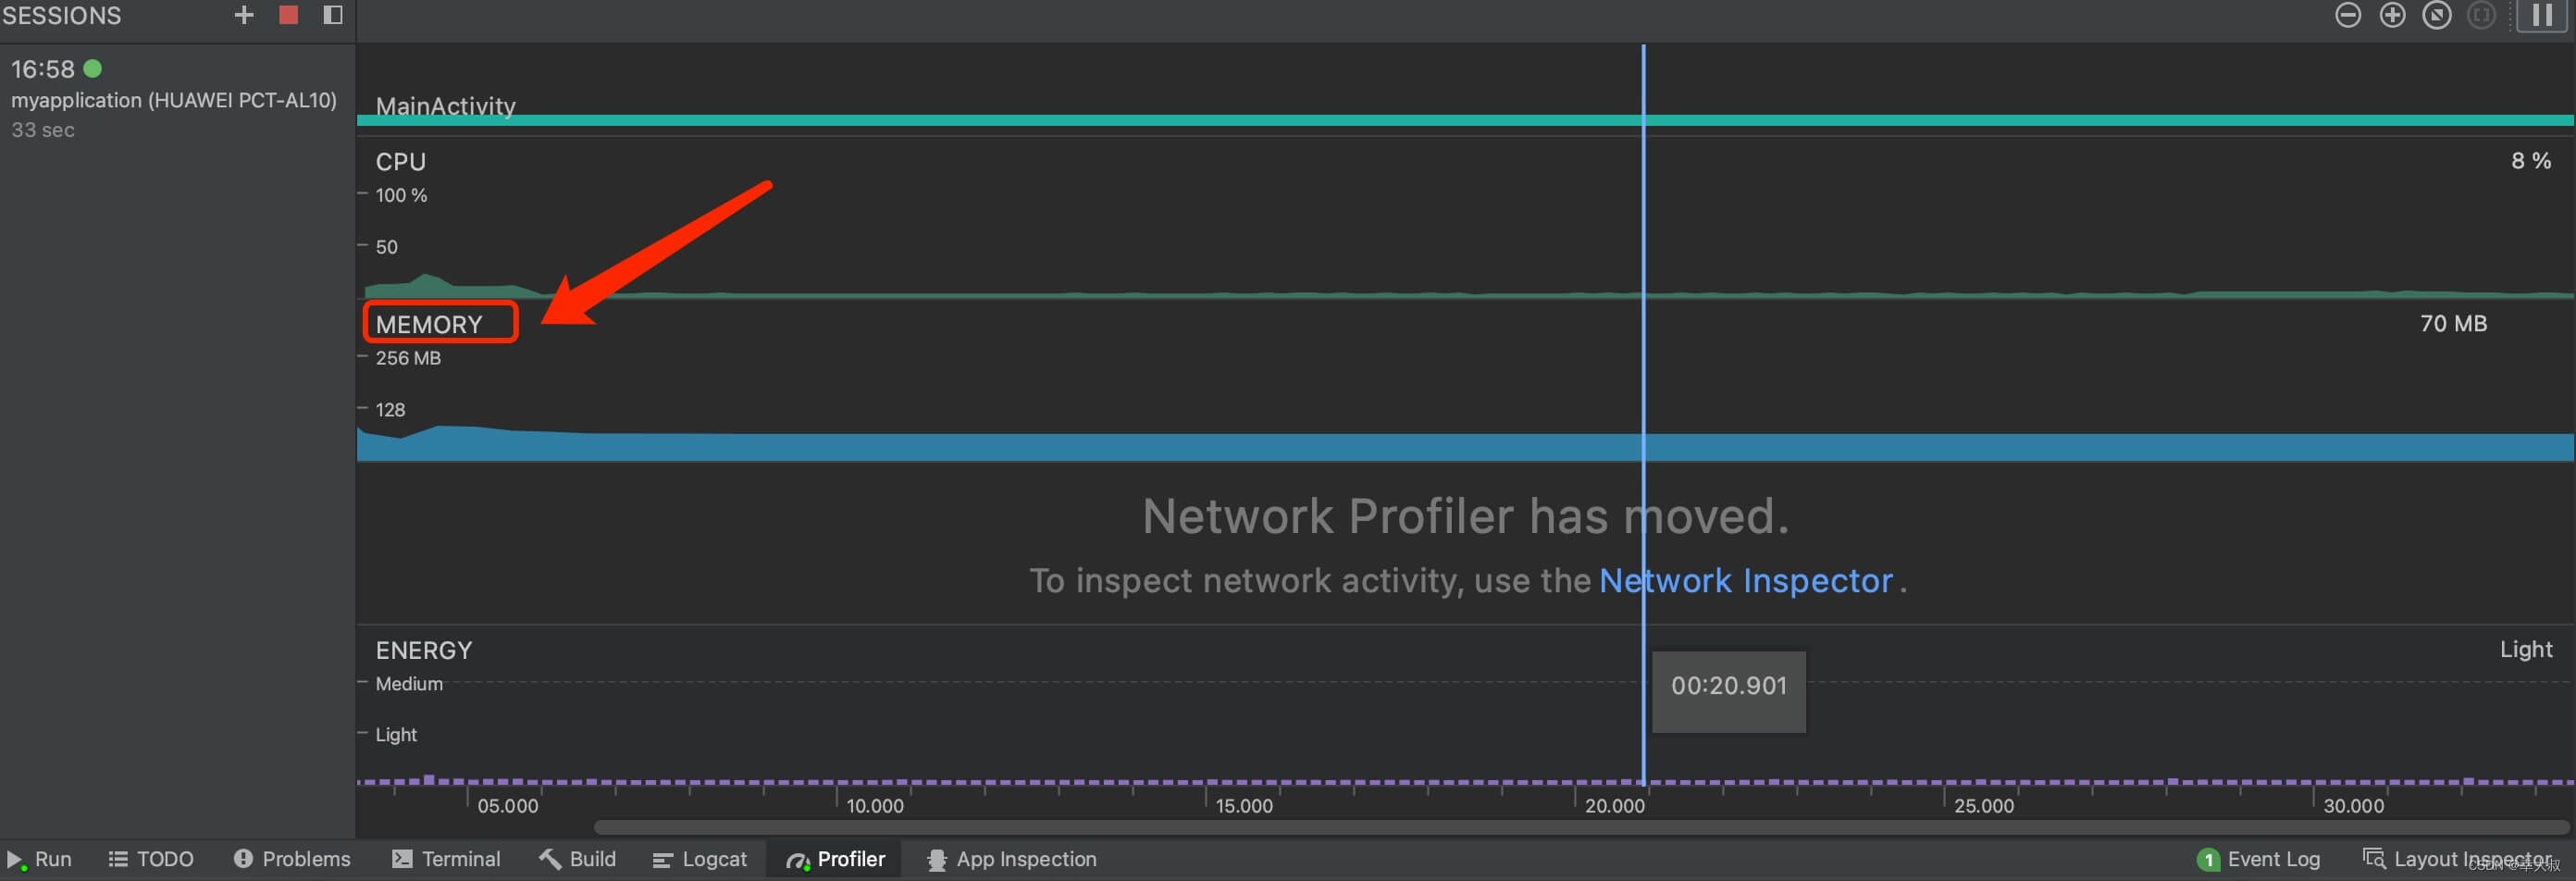
Task: Switch to the Logcat tab
Action: point(700,859)
